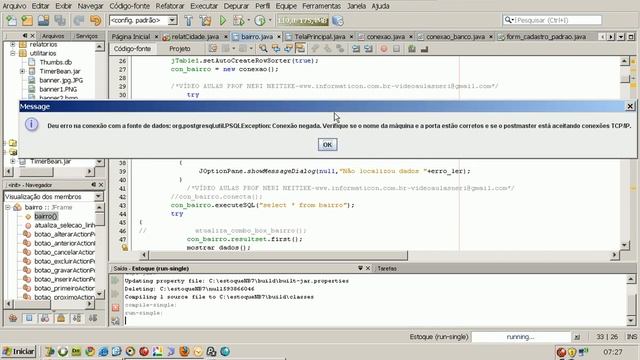Click garbage collection icon beside memory bar
640x360 pixels.
(x=338, y=20)
